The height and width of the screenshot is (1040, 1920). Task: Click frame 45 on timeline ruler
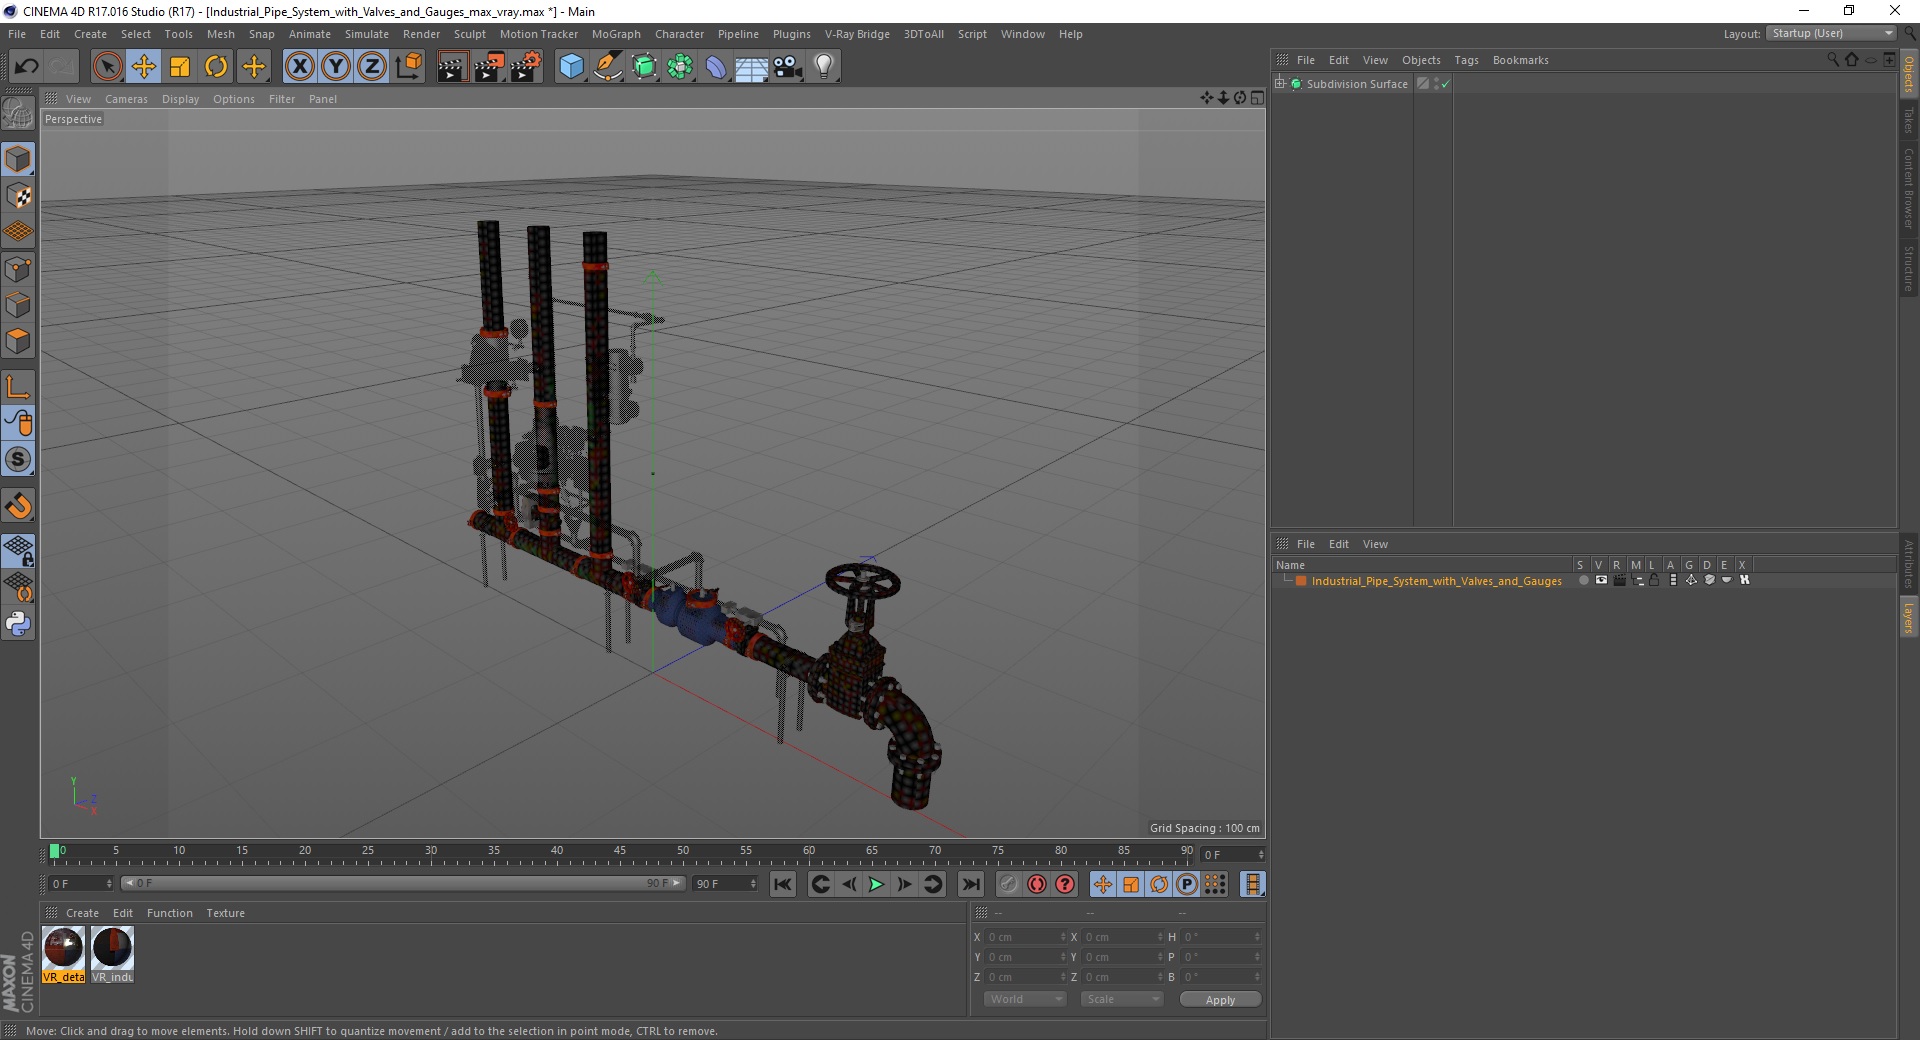tap(620, 851)
